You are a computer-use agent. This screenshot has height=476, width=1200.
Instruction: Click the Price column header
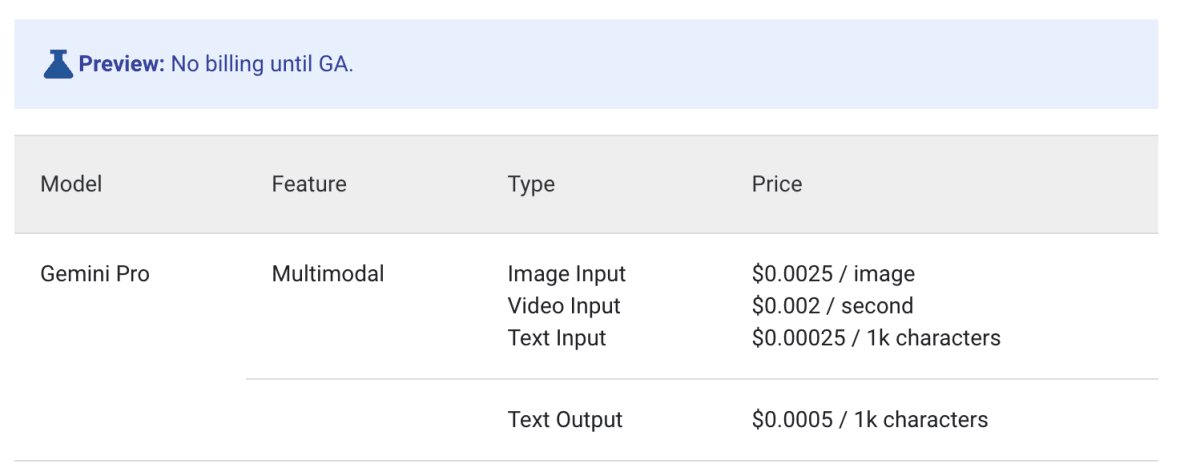777,184
